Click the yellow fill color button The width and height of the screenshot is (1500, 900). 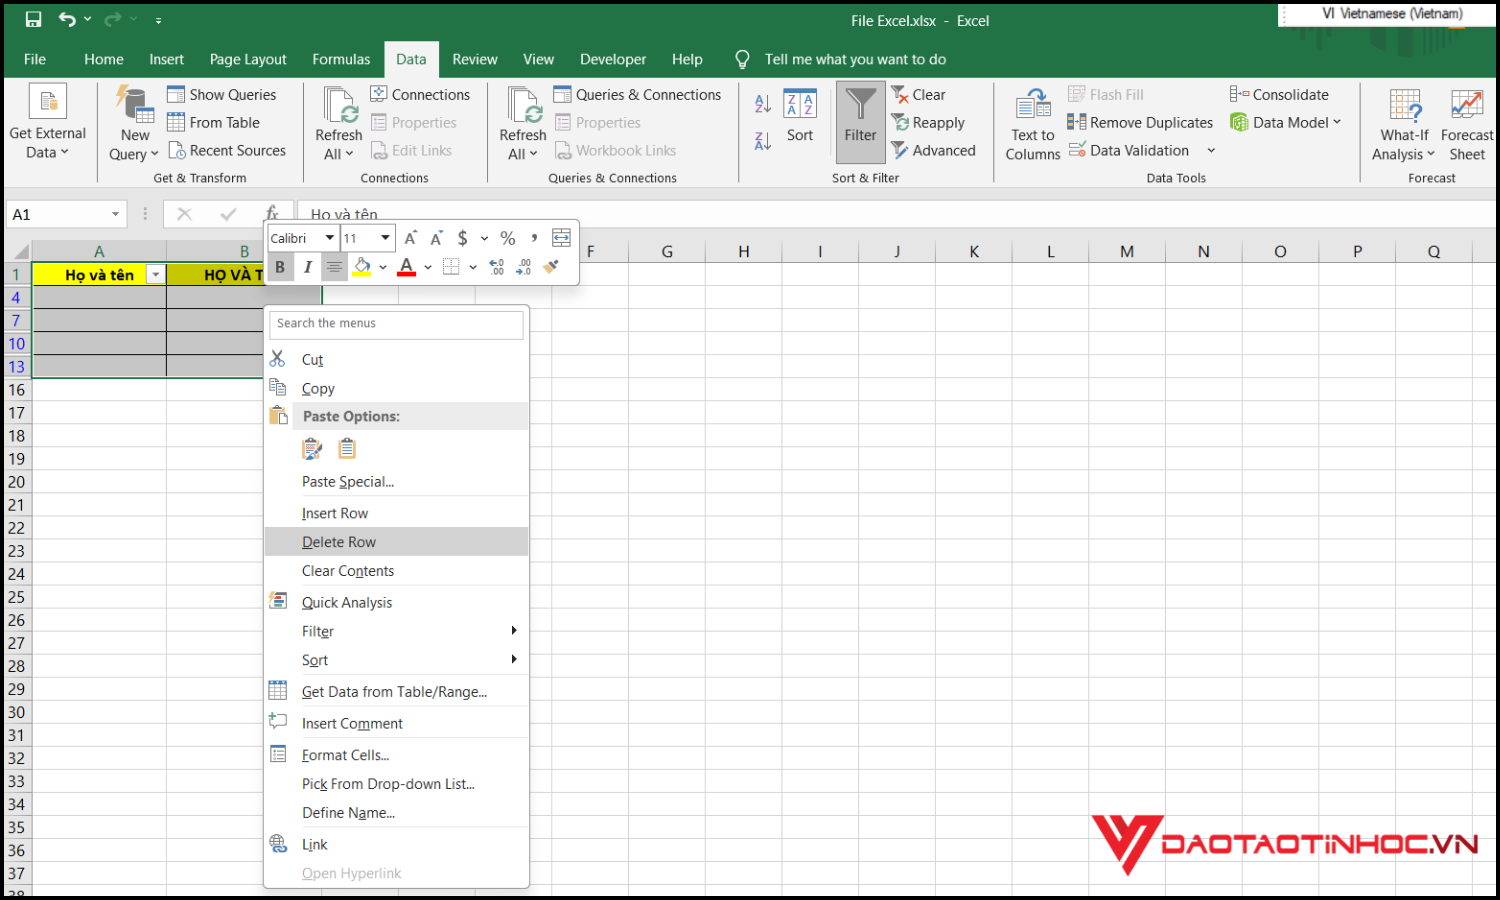point(362,267)
